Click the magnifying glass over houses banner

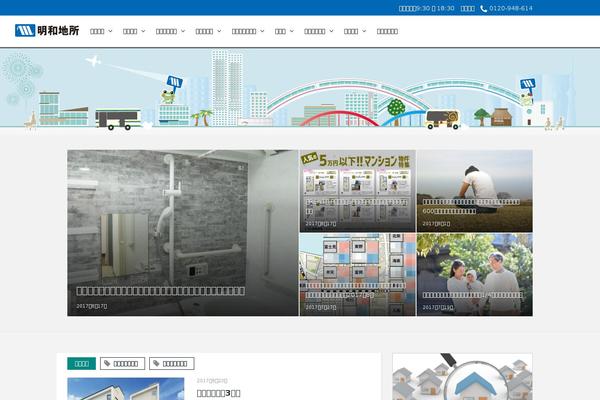[x=462, y=377]
